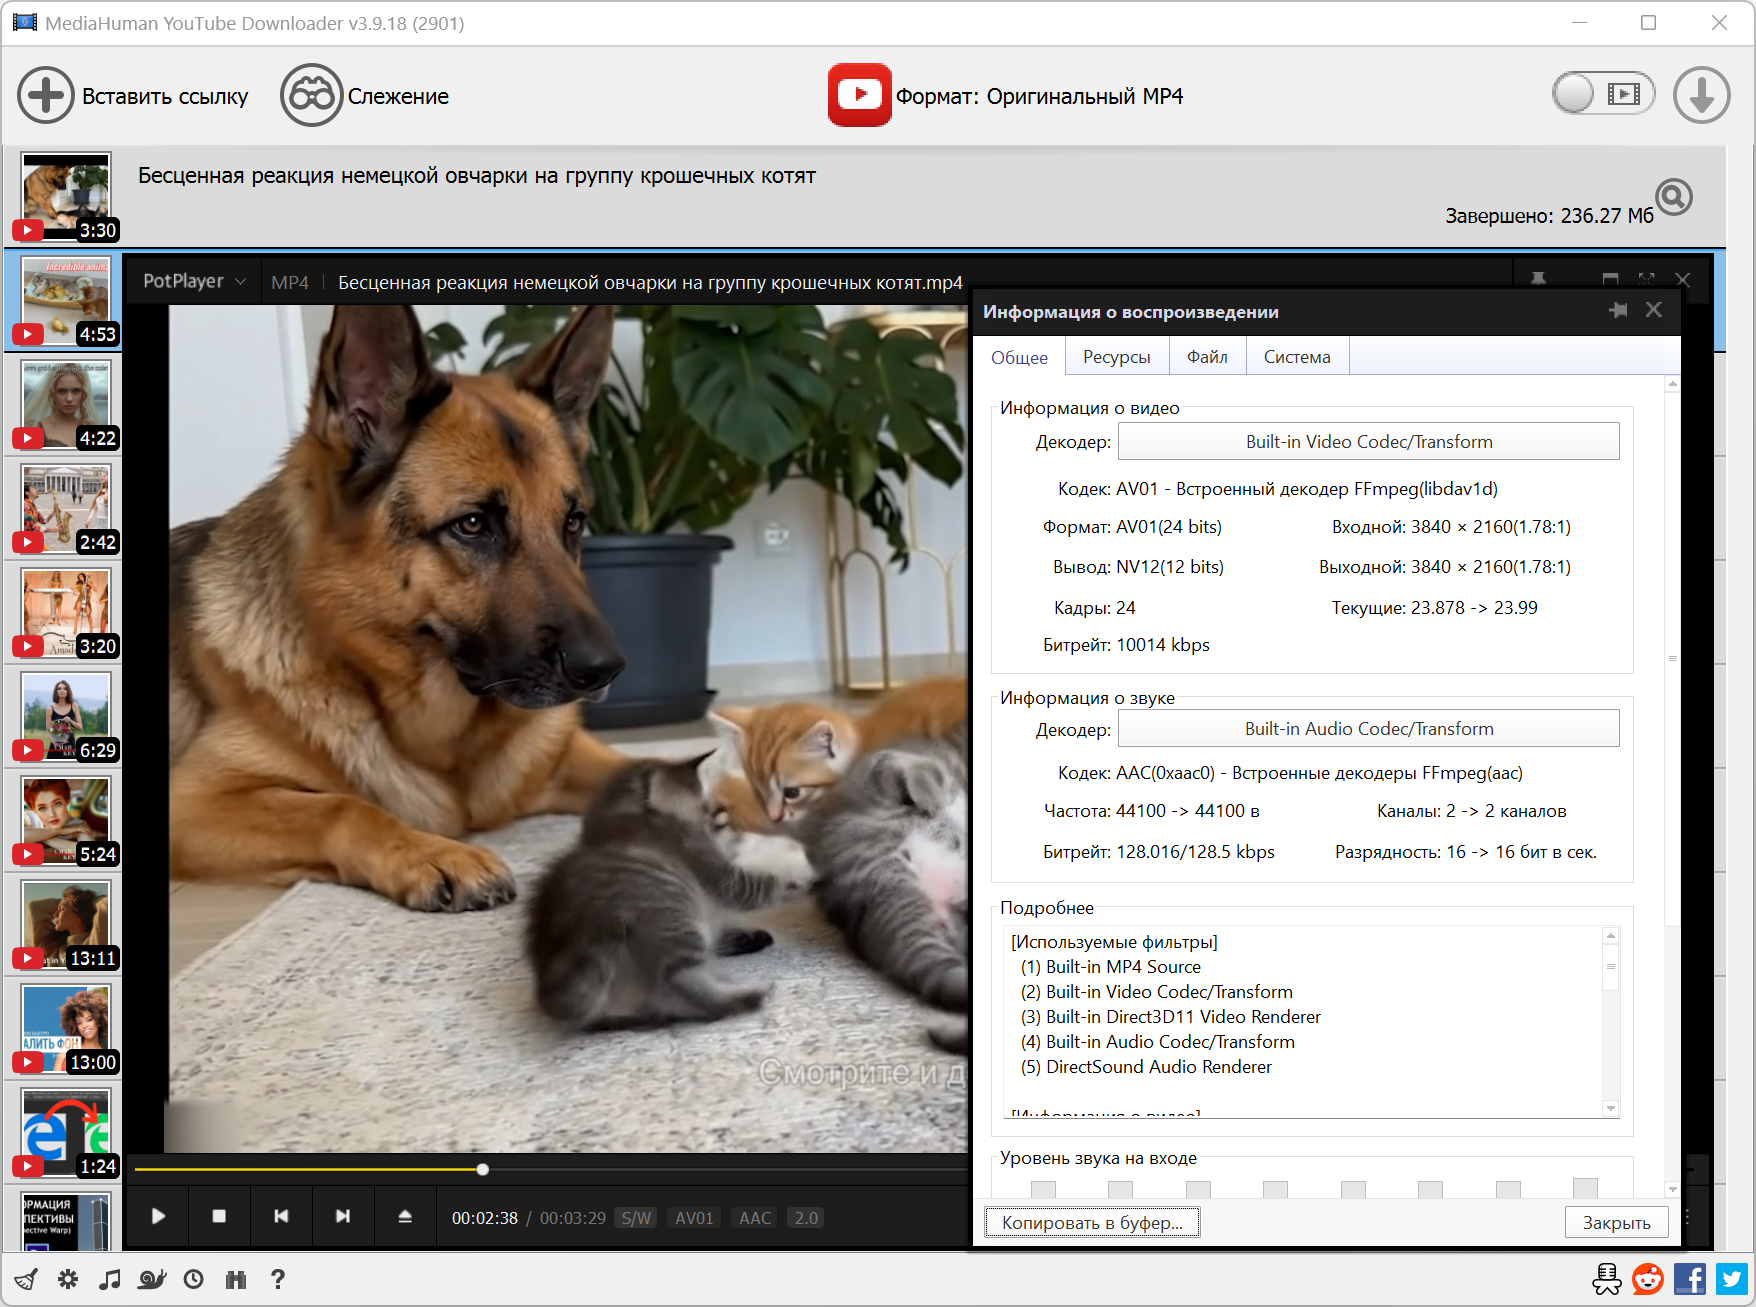
Task: Click the seek bar handle in PotPlayer
Action: [x=483, y=1169]
